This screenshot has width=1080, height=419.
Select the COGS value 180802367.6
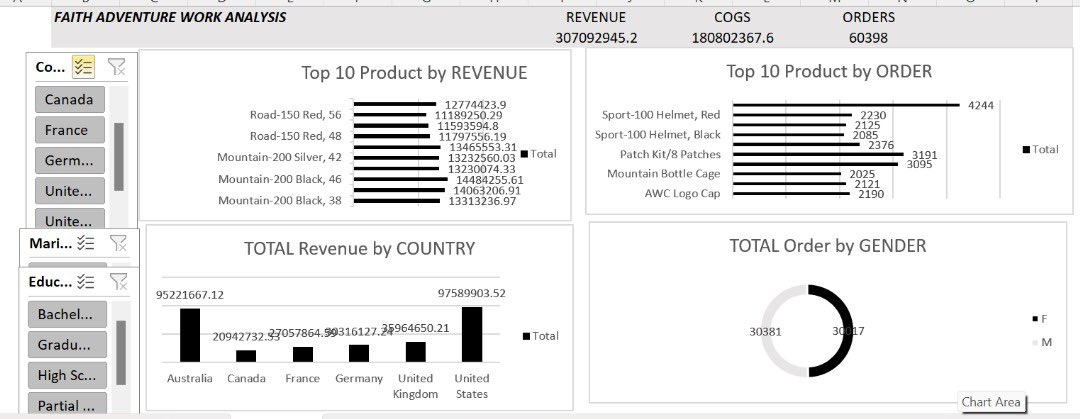pos(732,38)
